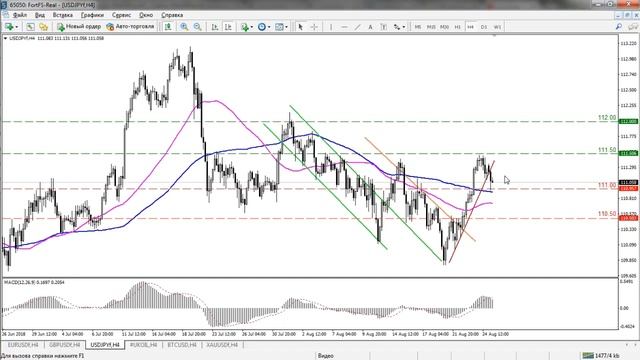Open the periodicity clock icon

pos(262,27)
